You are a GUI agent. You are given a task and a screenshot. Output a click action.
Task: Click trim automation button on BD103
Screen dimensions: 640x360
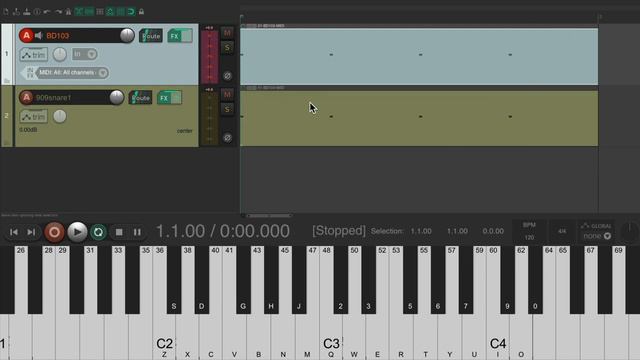pyautogui.click(x=34, y=54)
